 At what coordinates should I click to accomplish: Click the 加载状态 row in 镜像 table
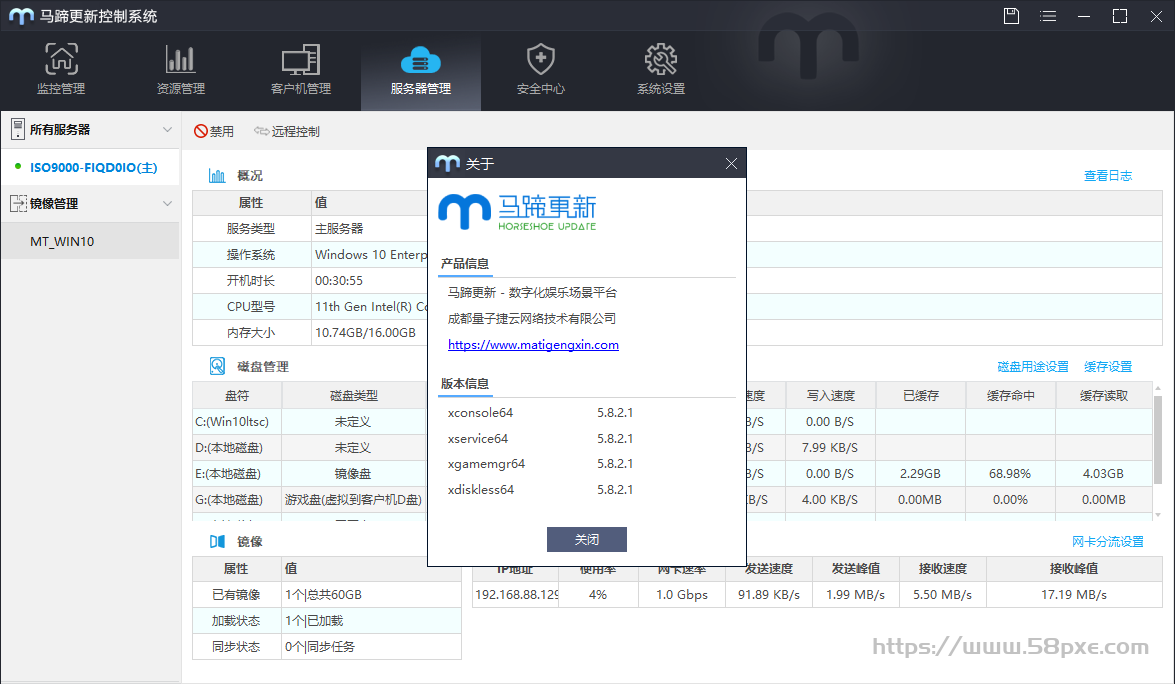[x=327, y=620]
